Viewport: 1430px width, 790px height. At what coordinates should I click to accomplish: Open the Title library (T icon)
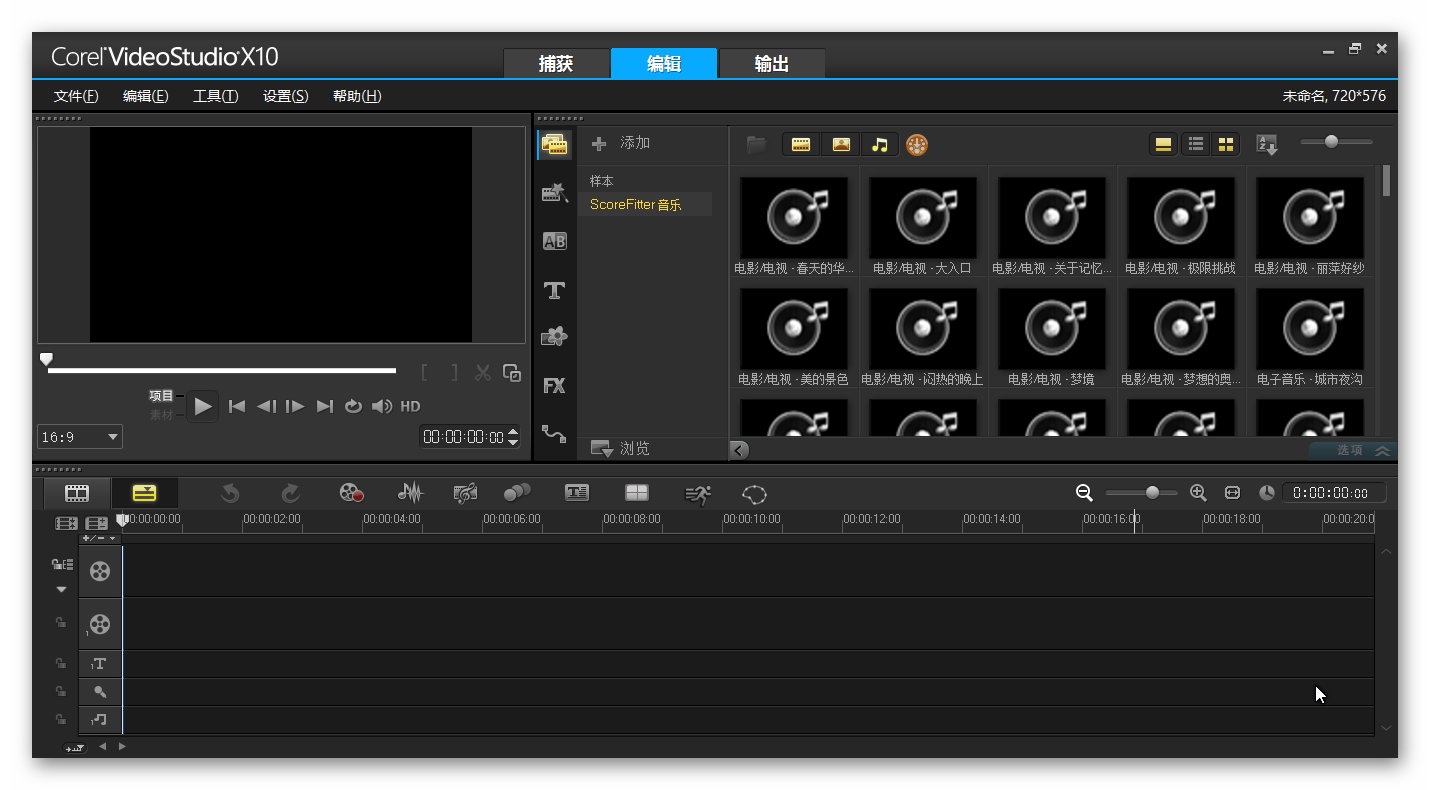[554, 290]
